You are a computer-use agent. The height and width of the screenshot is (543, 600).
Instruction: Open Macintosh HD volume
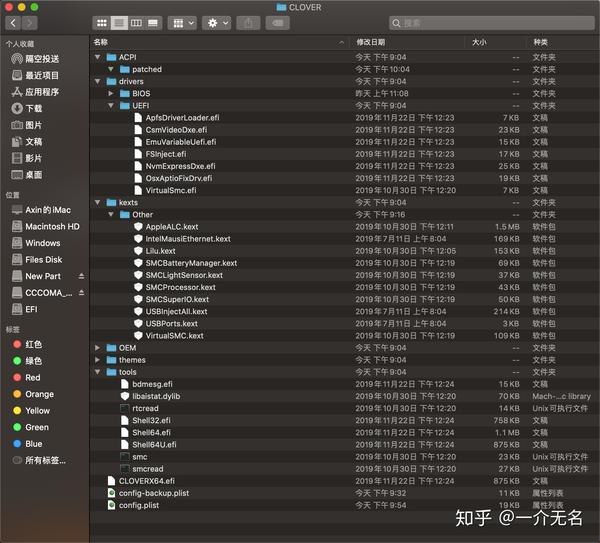46,227
